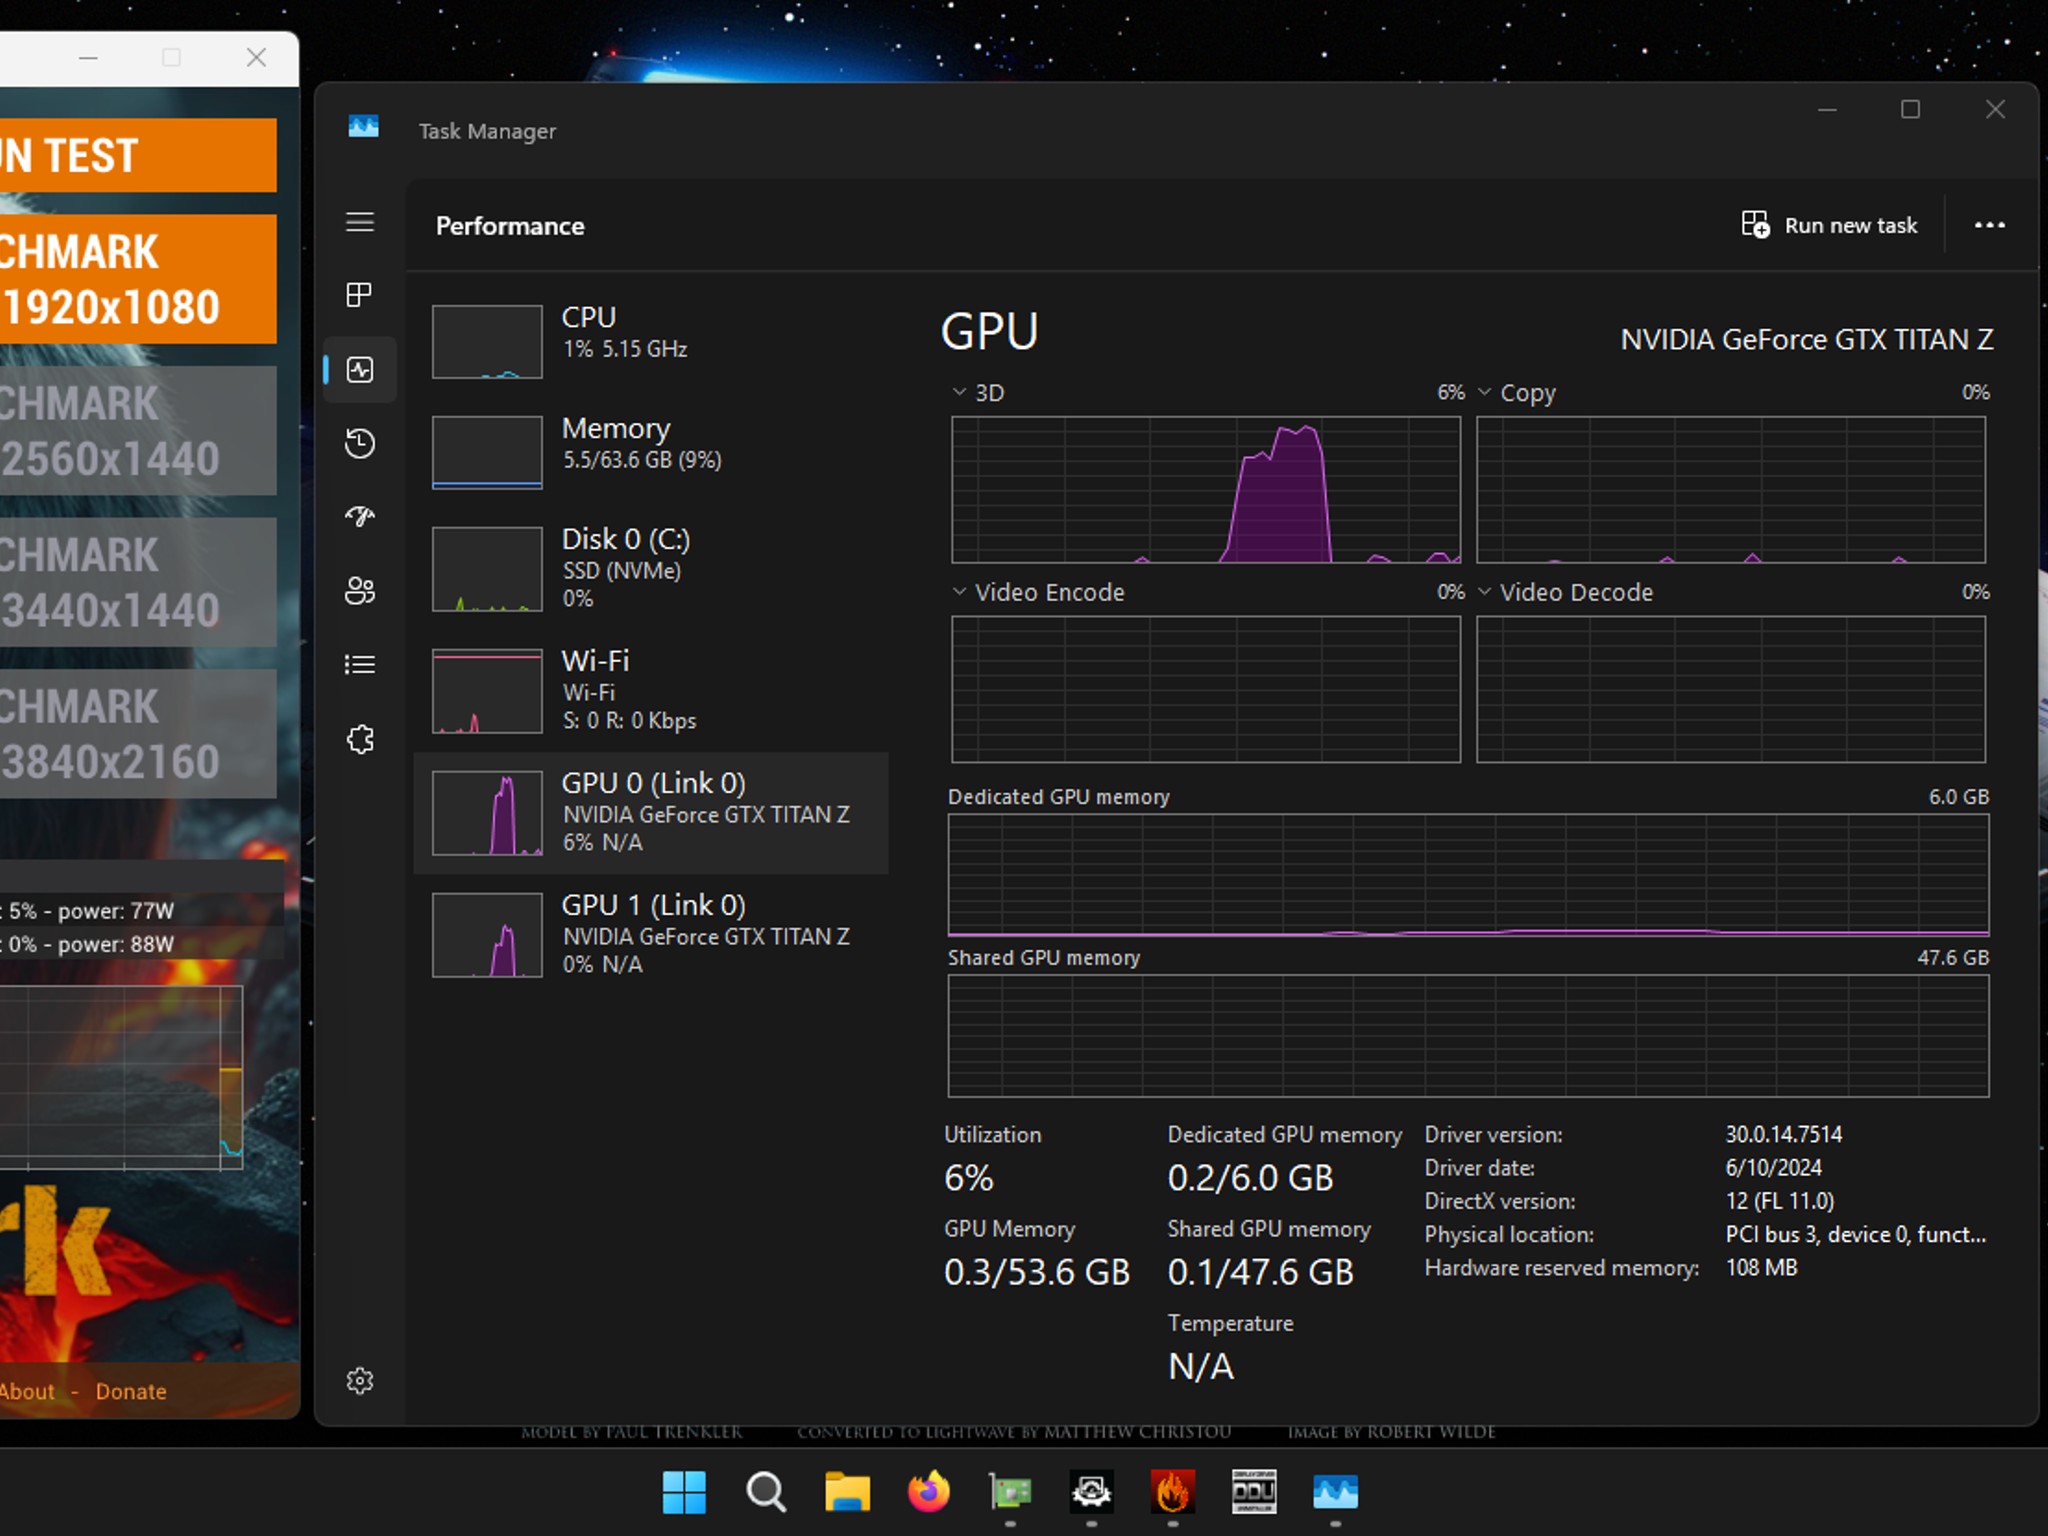Screen dimensions: 2048x1536
Task: Click the PCI bus 3 physical location text
Action: click(x=1855, y=1234)
